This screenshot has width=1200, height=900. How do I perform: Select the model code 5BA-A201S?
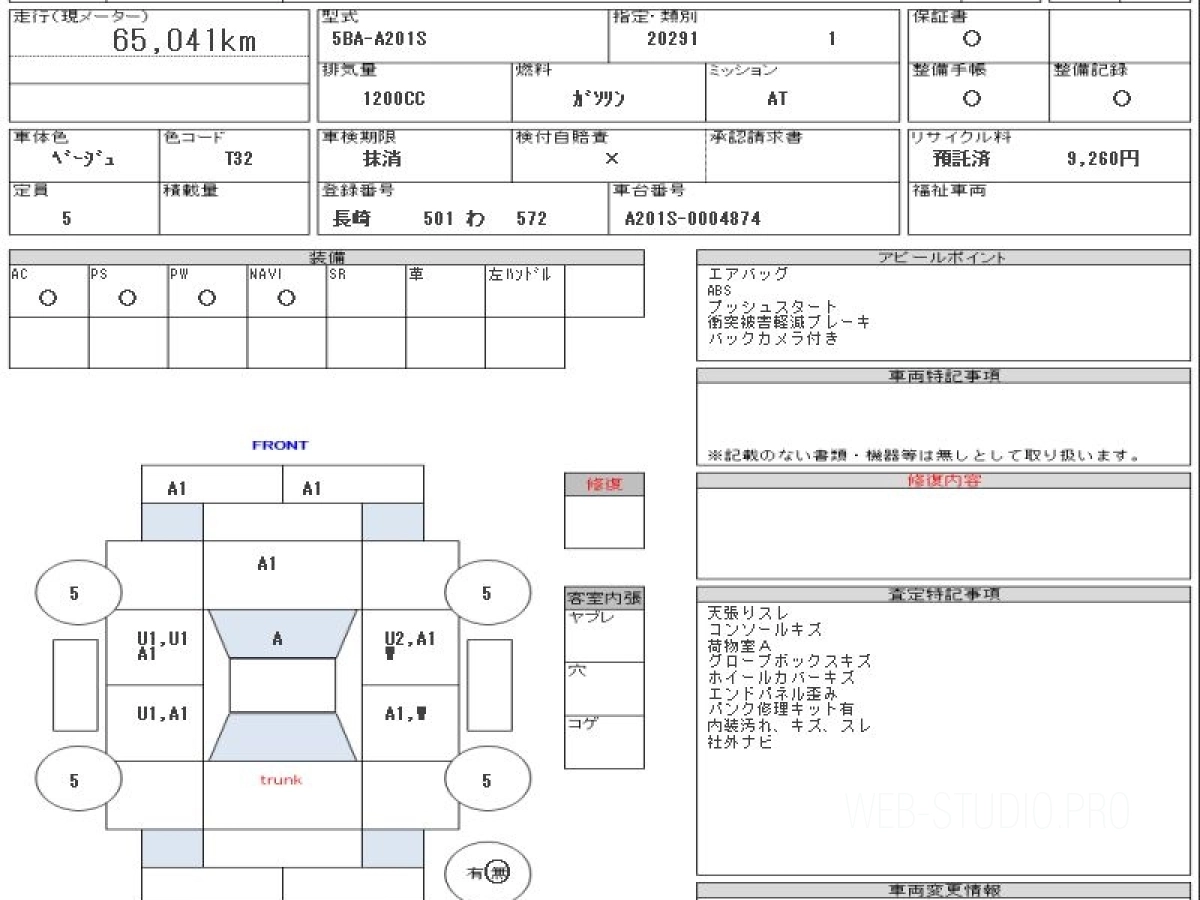click(379, 40)
